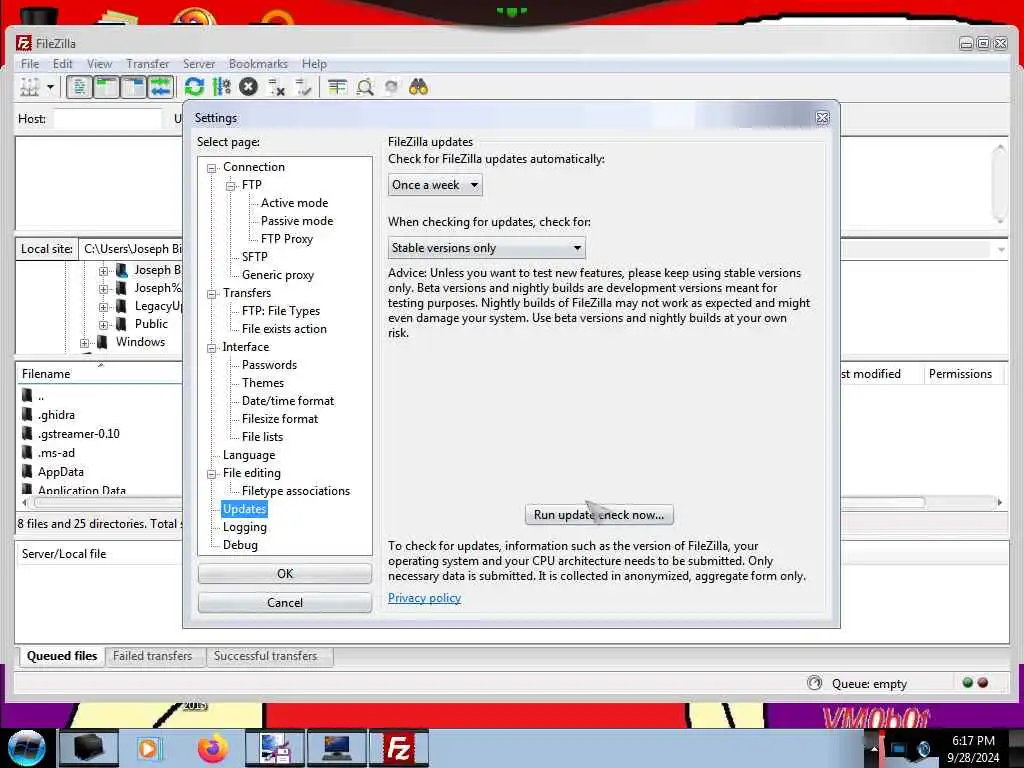Open the Stable versions only dropdown
The width and height of the screenshot is (1024, 768).
click(x=487, y=248)
